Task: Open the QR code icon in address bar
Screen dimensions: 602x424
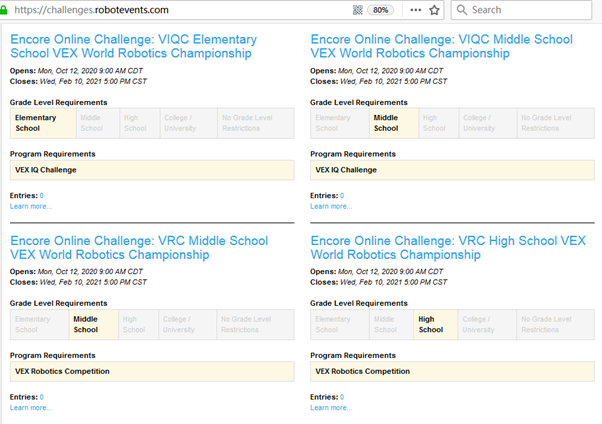Action: (357, 10)
